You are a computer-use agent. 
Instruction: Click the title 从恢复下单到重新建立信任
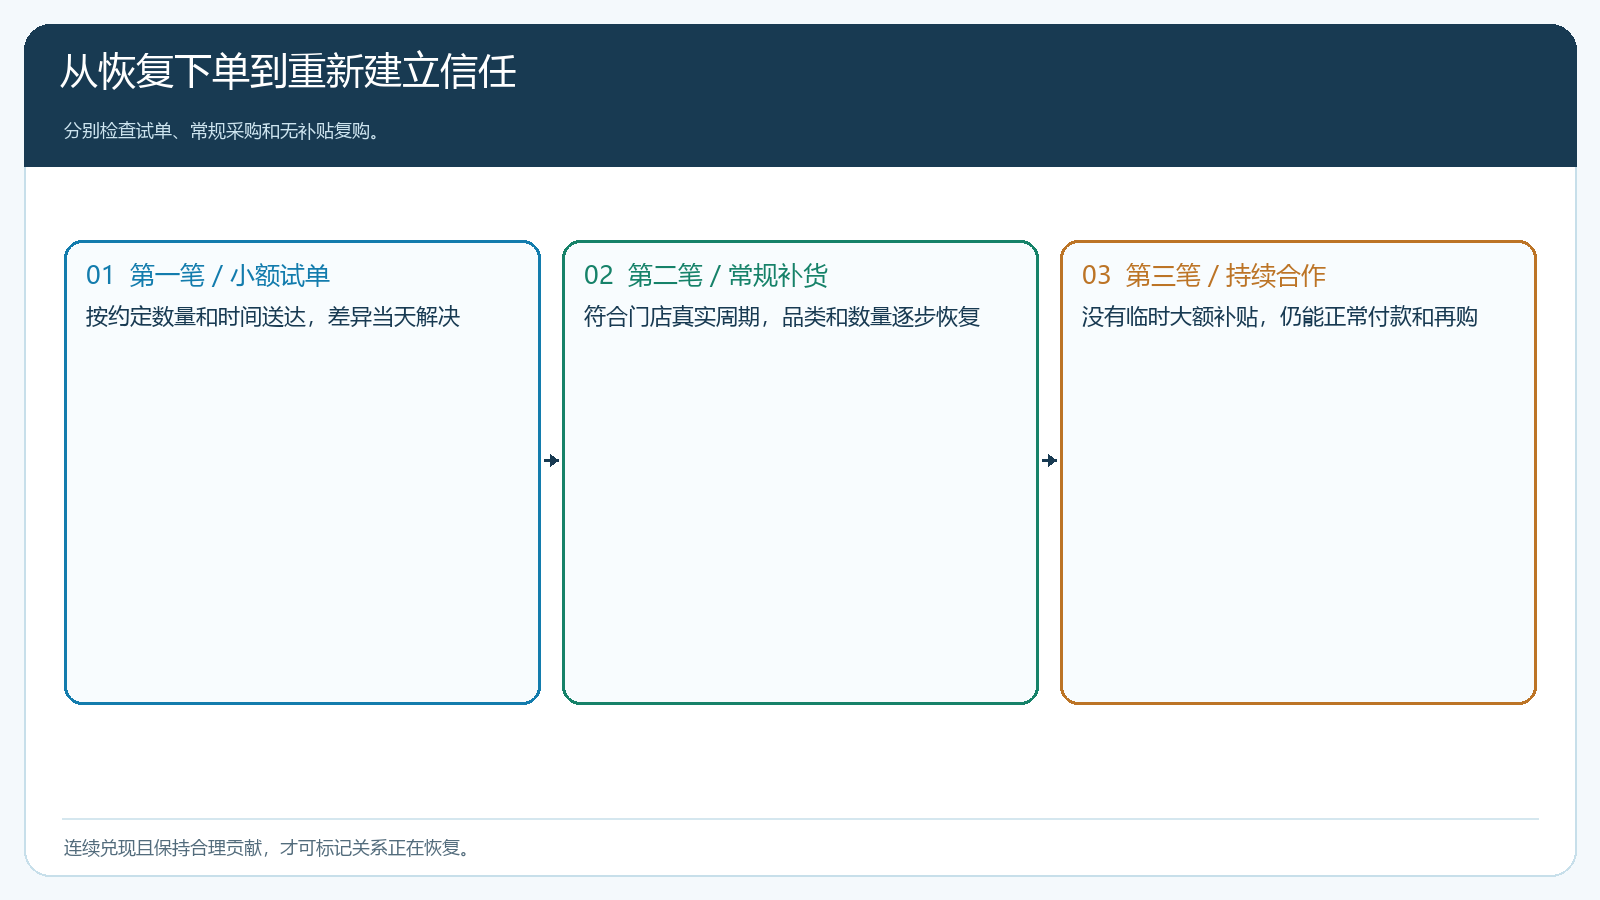(x=288, y=72)
